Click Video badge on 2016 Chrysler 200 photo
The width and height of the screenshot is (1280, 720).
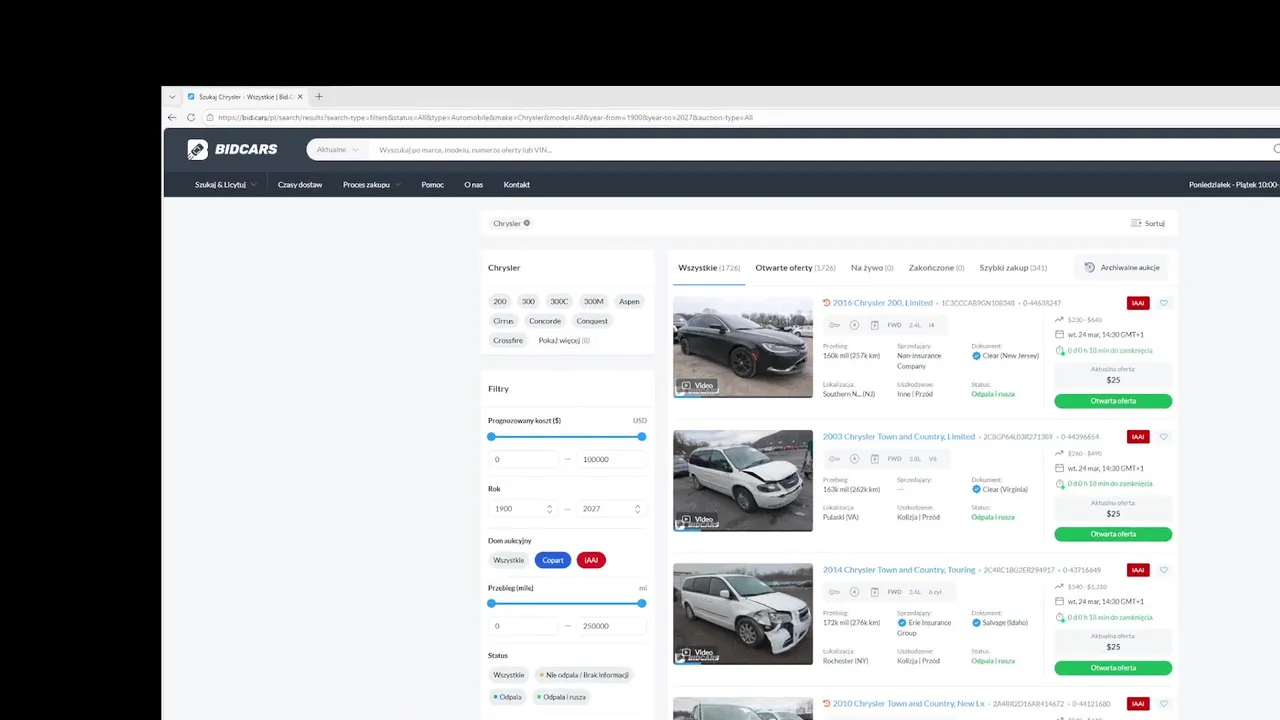pos(697,385)
